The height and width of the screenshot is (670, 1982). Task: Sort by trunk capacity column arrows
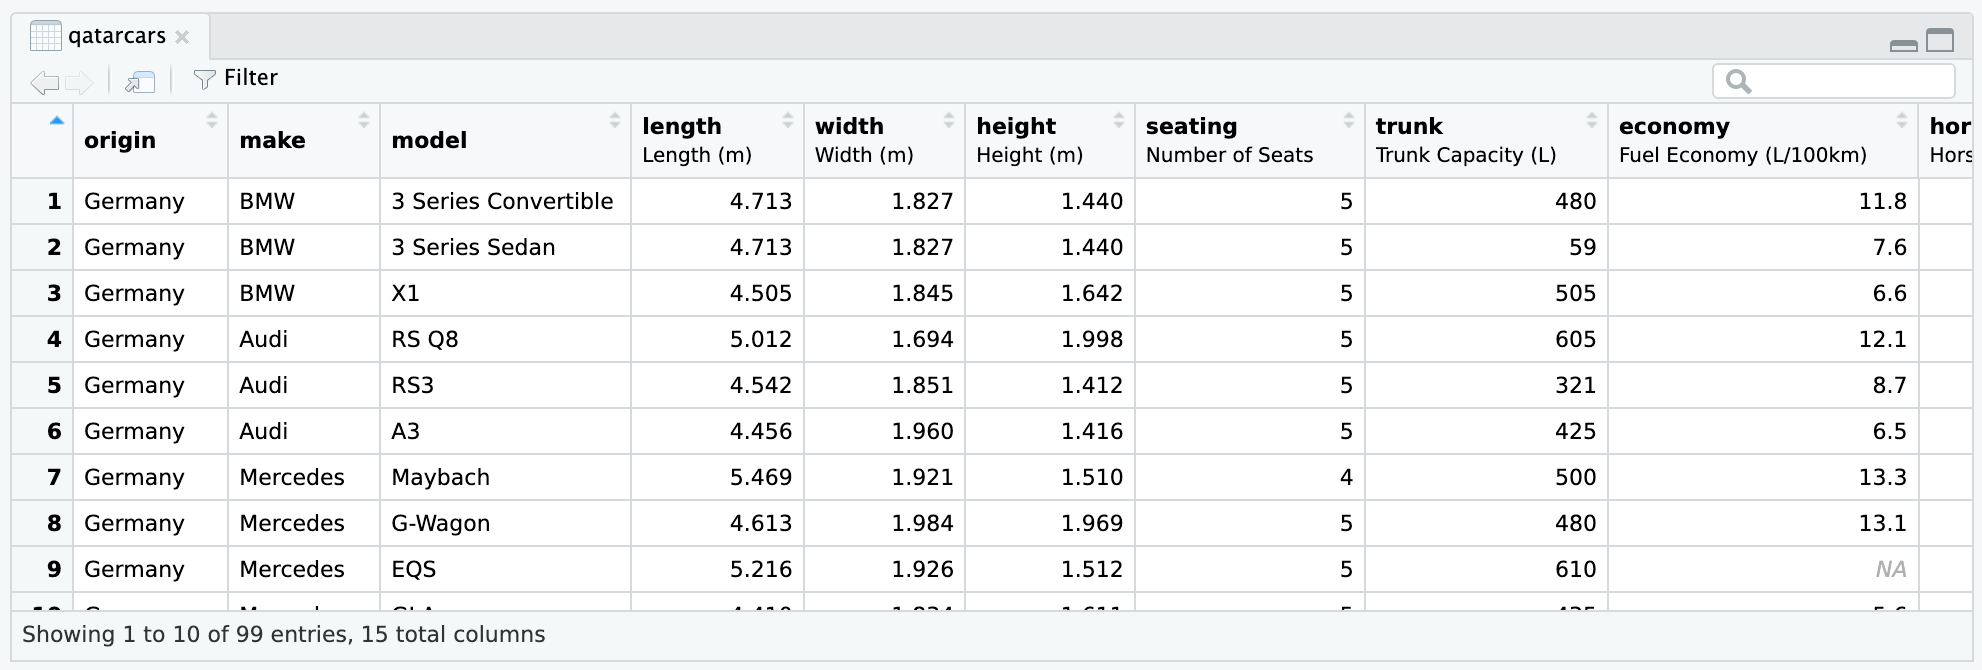(x=1592, y=121)
